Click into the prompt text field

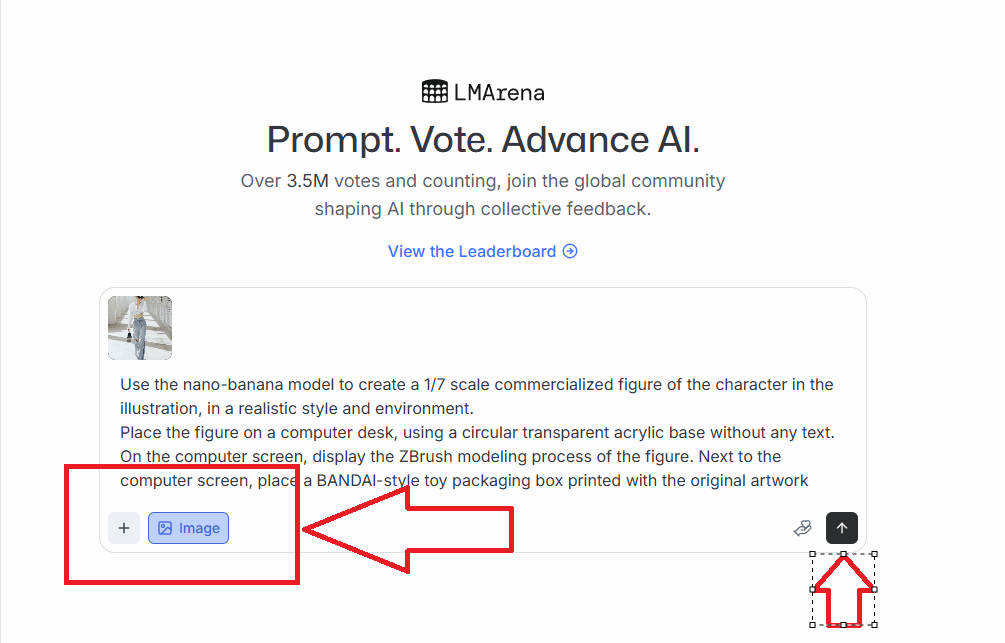tap(478, 432)
